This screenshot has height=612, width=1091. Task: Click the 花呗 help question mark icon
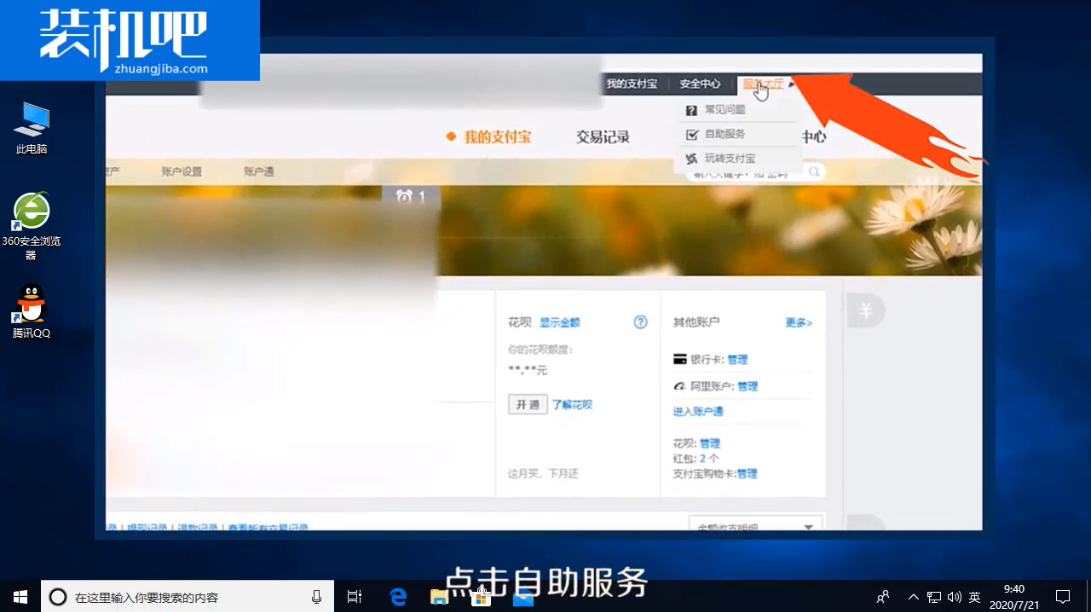(641, 322)
